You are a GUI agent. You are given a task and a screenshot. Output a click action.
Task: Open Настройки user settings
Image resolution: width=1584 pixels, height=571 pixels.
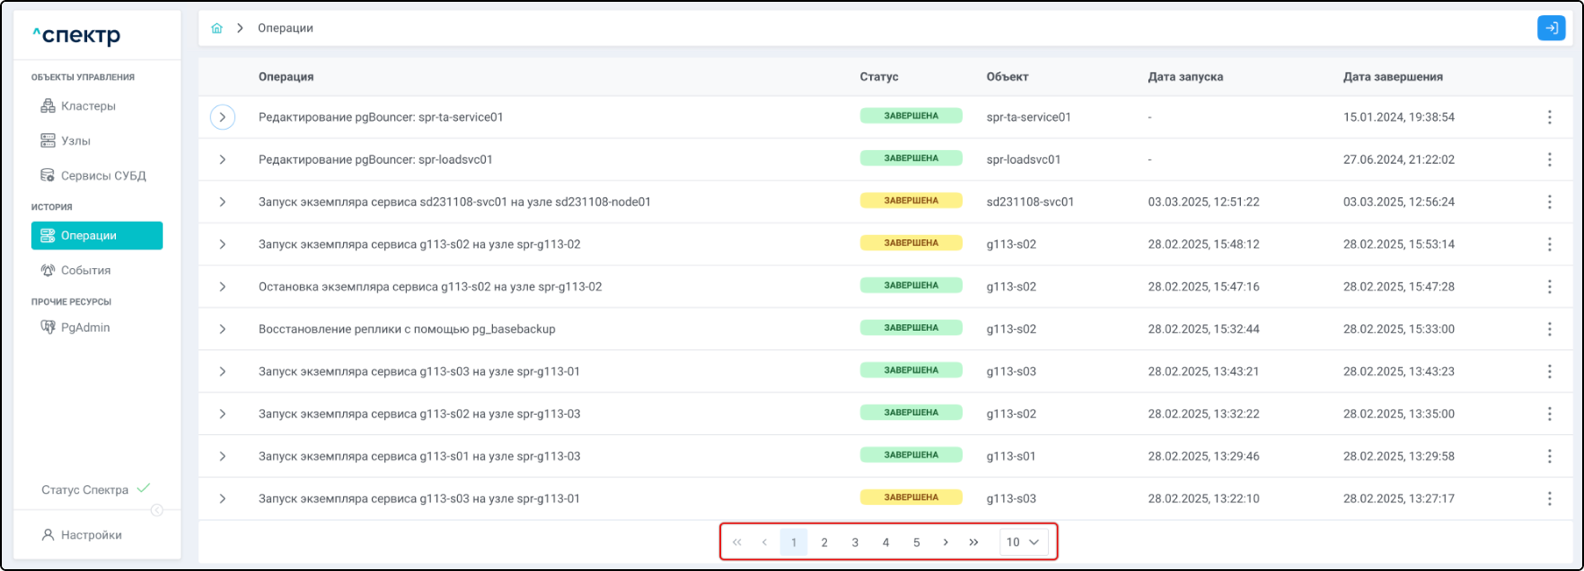point(90,535)
